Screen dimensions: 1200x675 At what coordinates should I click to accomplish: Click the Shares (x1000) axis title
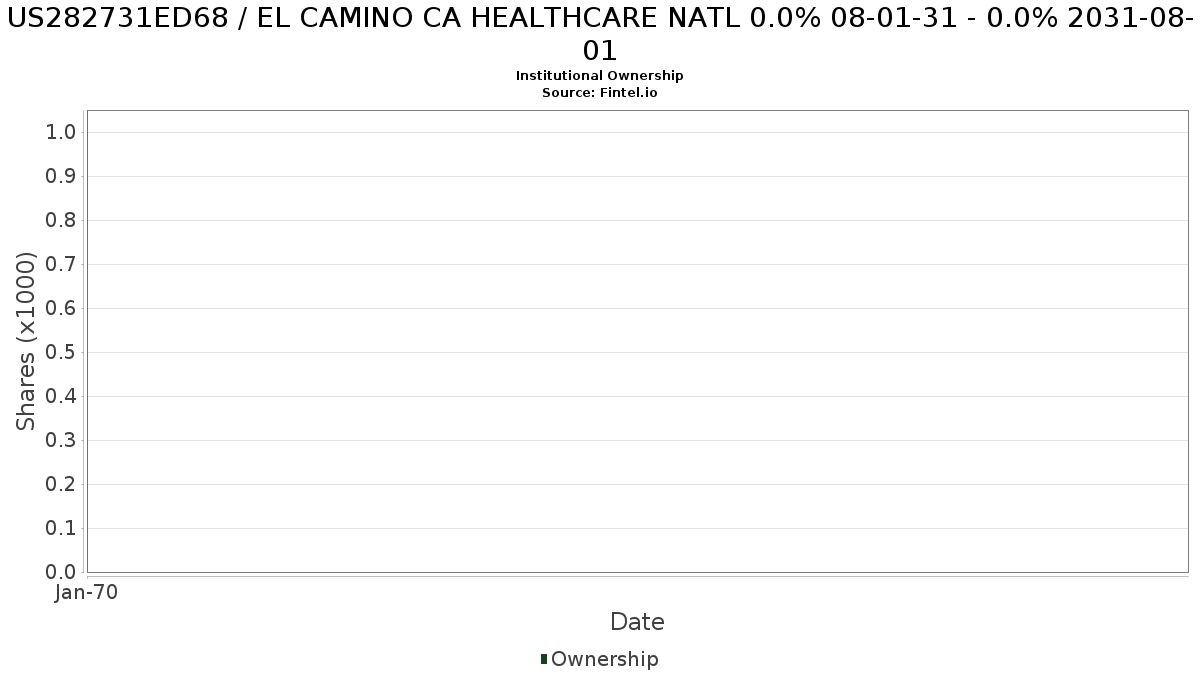(27, 341)
